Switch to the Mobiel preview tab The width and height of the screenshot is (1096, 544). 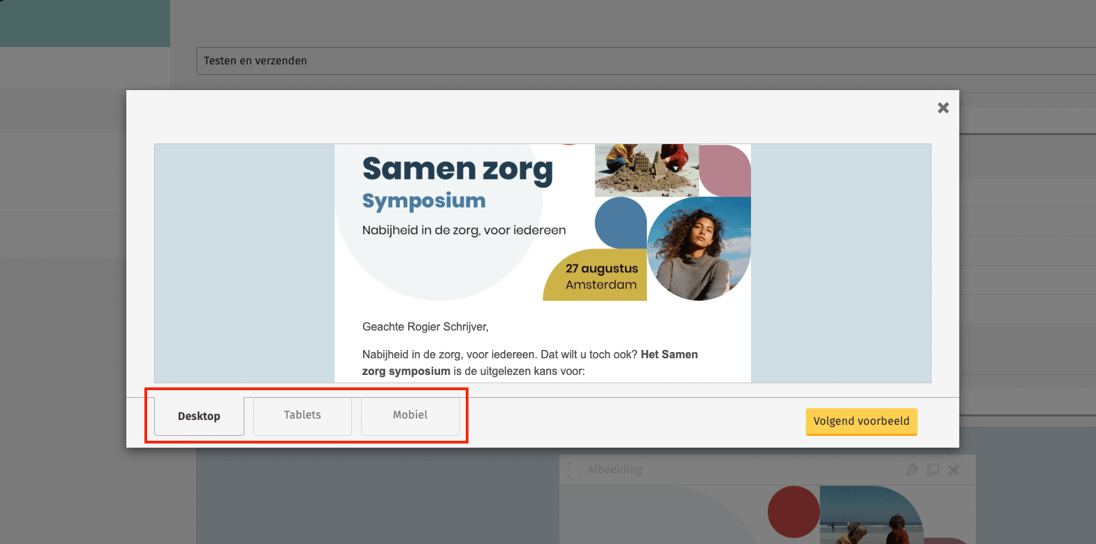pos(410,415)
